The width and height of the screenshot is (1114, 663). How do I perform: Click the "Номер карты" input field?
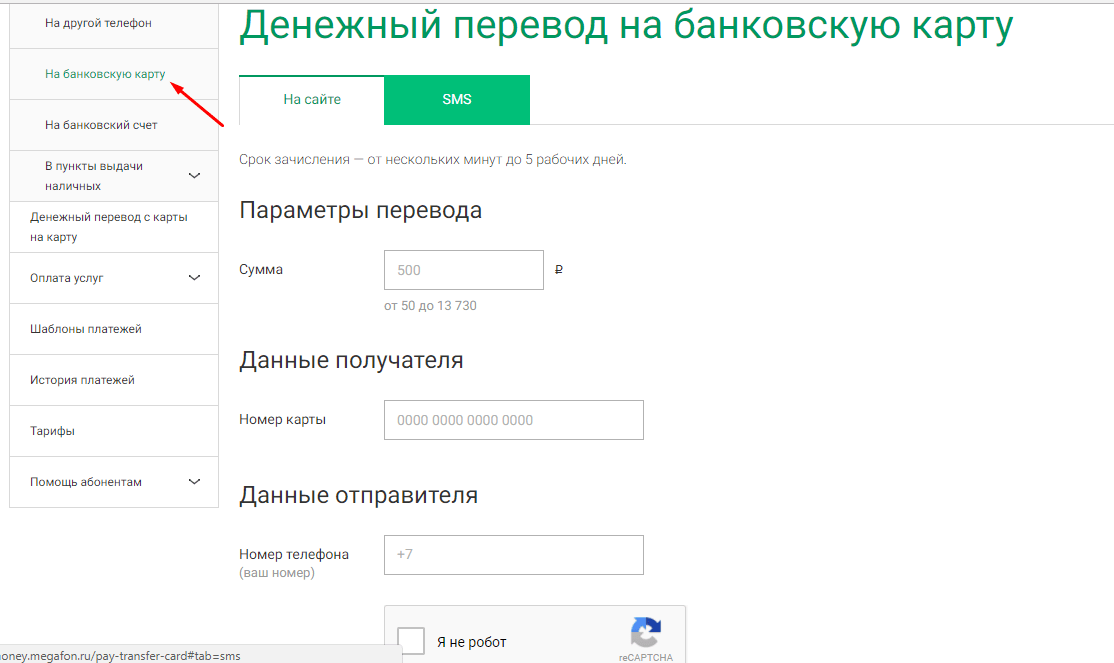pos(514,420)
